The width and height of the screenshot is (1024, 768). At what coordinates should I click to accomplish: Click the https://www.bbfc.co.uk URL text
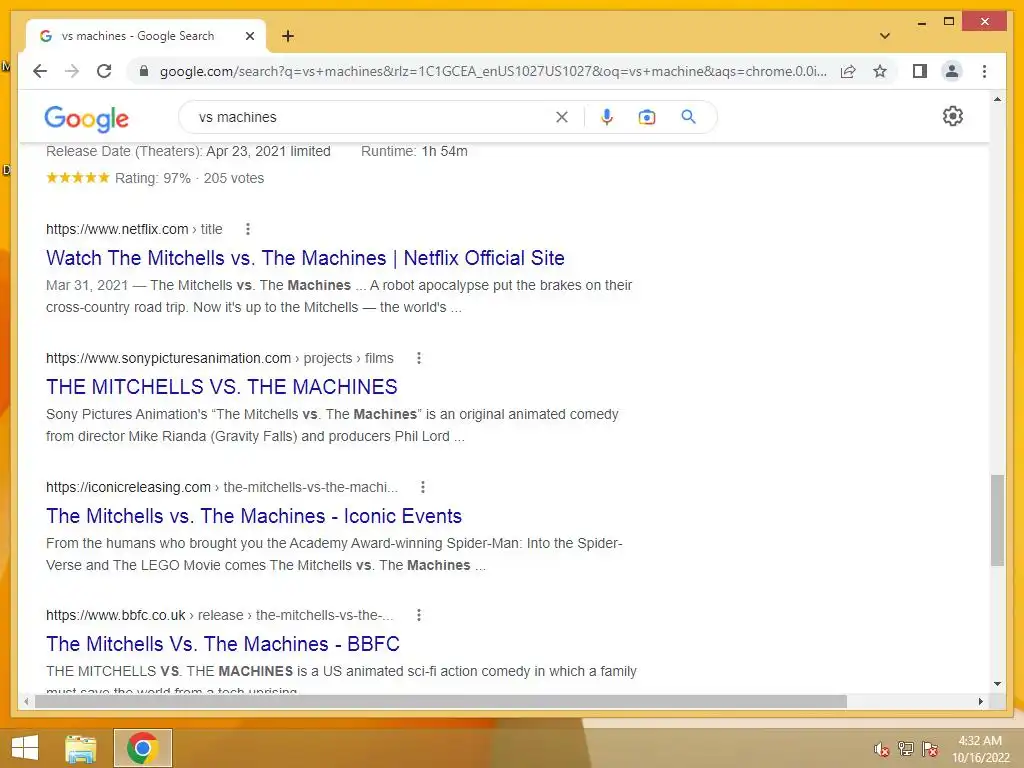click(116, 615)
